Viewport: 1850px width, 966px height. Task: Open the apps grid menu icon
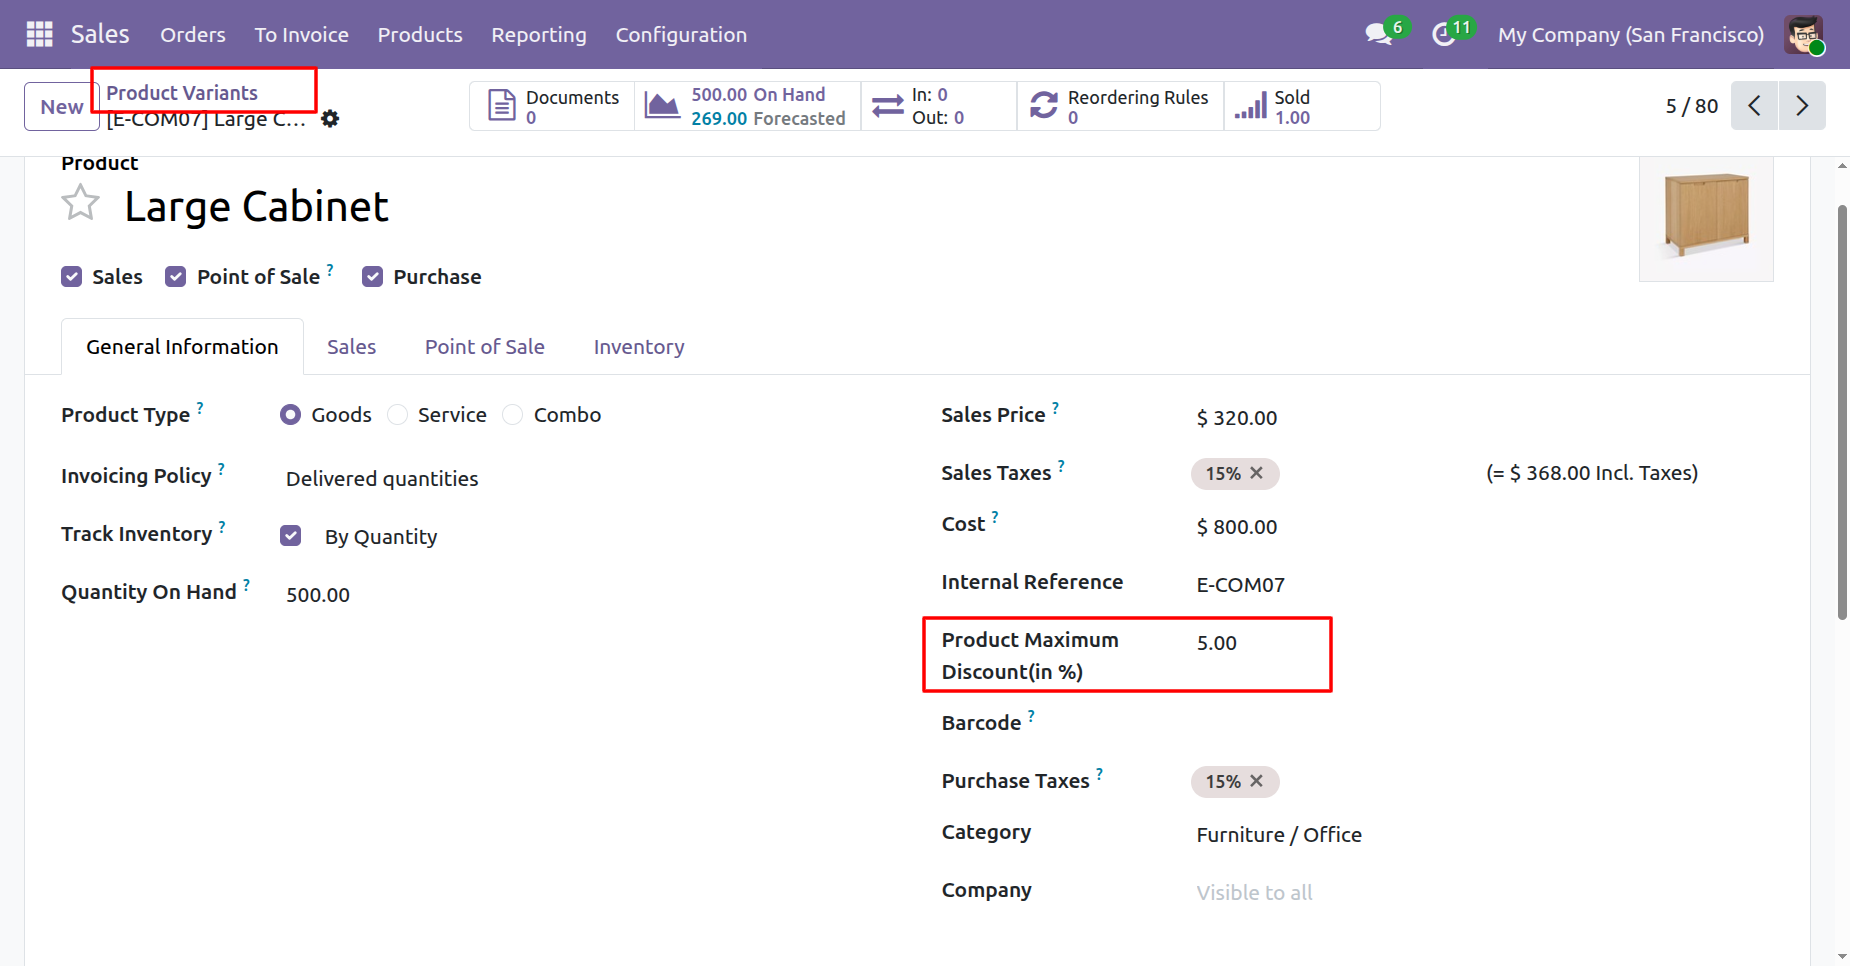click(x=39, y=34)
